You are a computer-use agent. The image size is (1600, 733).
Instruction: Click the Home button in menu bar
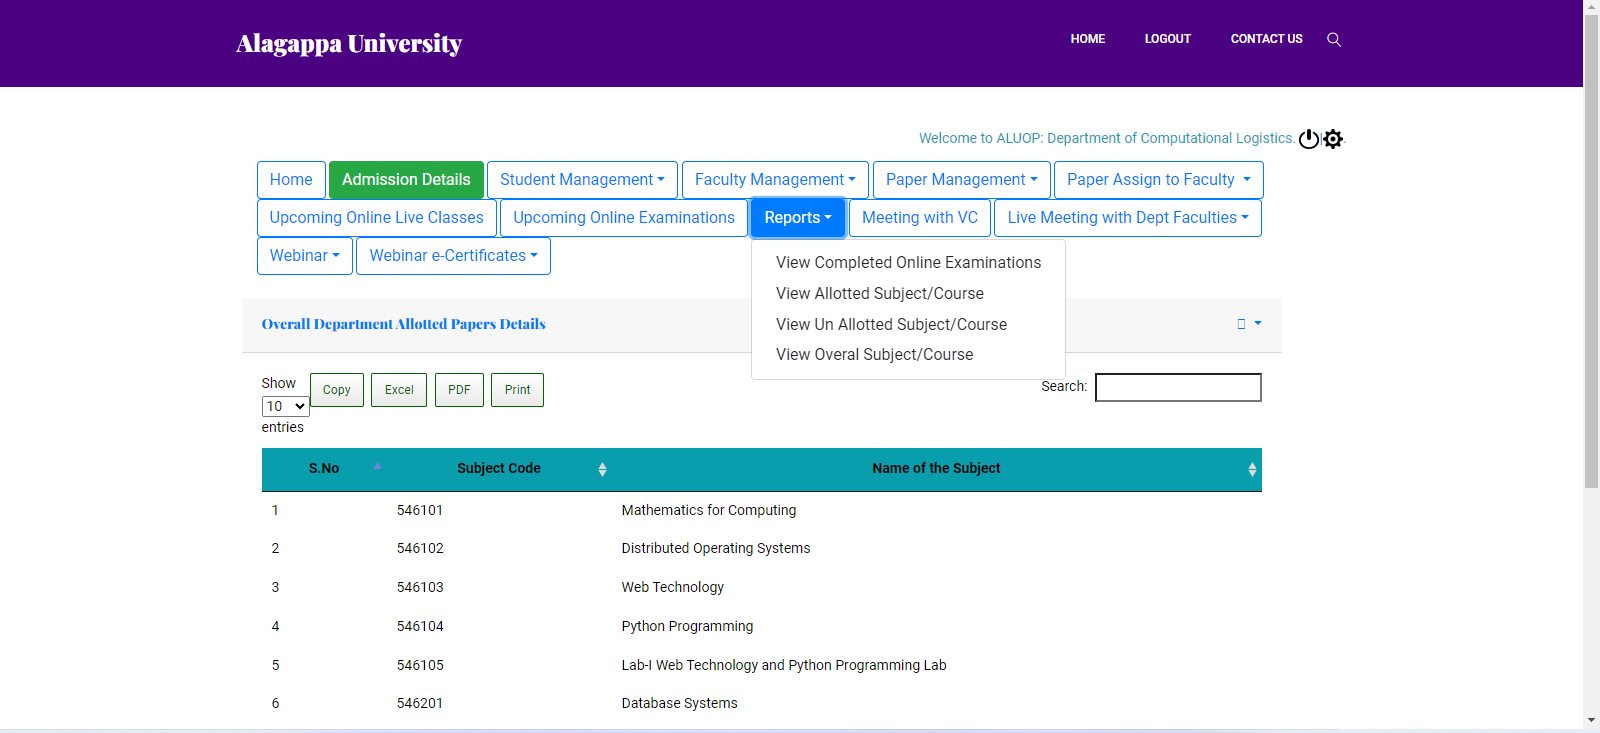tap(291, 180)
